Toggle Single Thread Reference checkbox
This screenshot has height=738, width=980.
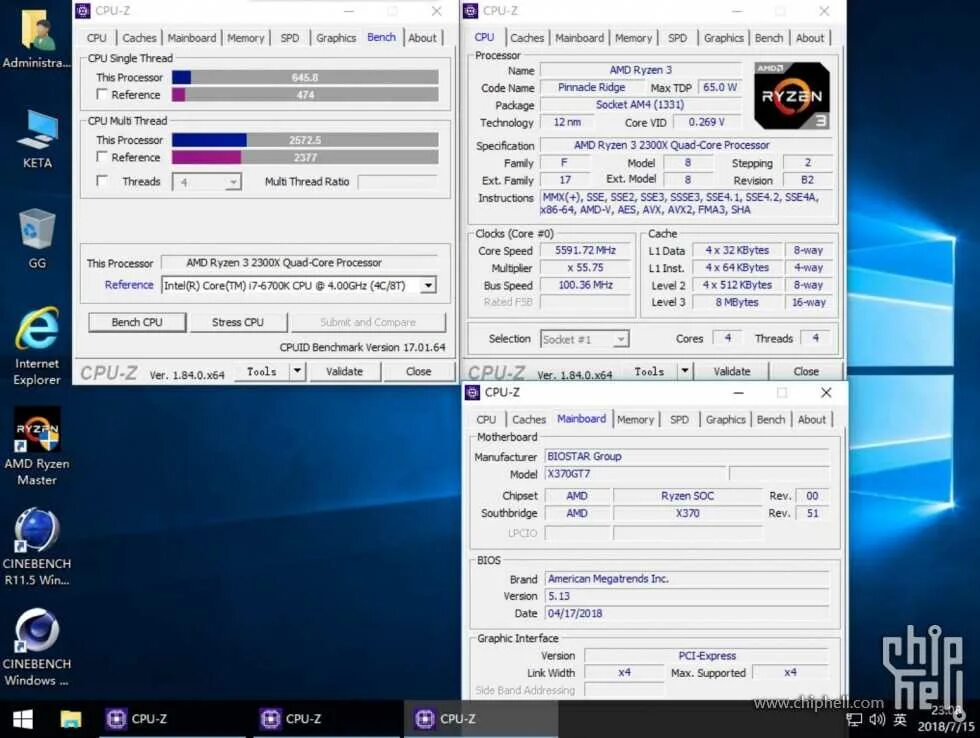point(102,94)
